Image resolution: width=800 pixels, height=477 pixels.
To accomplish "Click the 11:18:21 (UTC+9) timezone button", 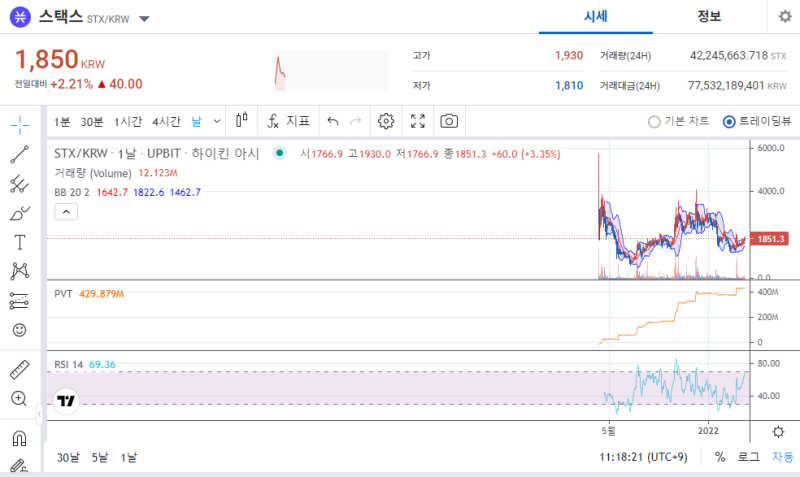I will (643, 457).
